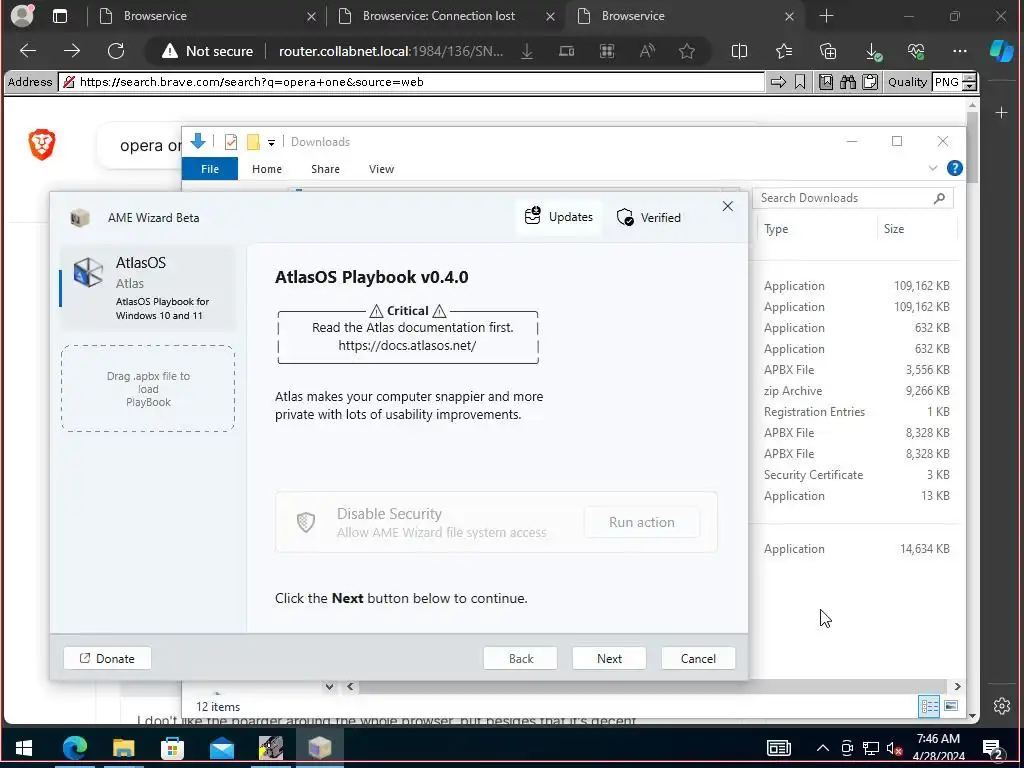Reload the page in Edge

pyautogui.click(x=116, y=51)
